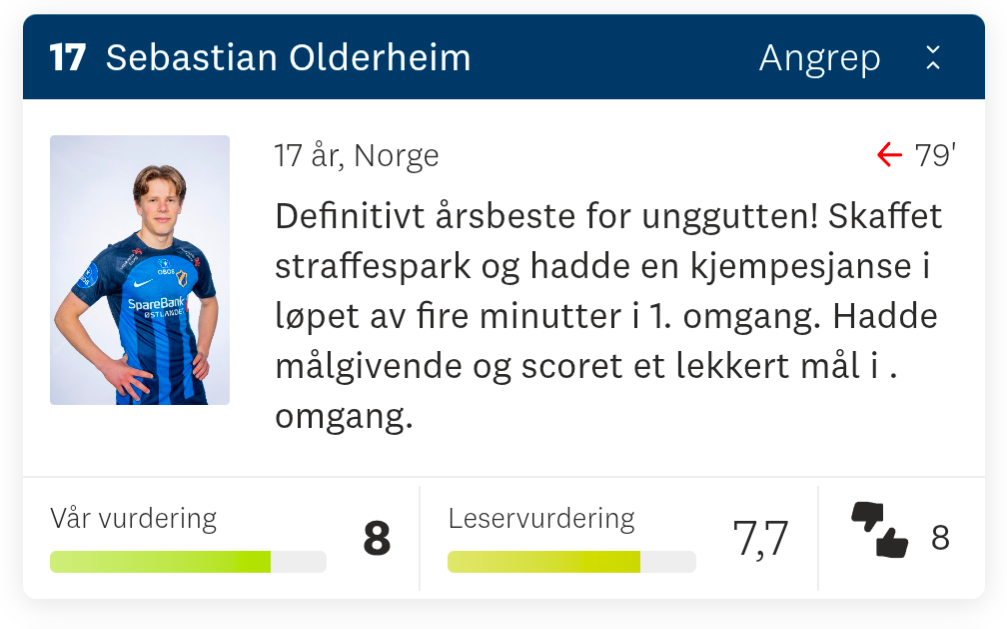Click the Sebastian Olderheim name header
The width and height of the screenshot is (1007, 629).
point(288,58)
